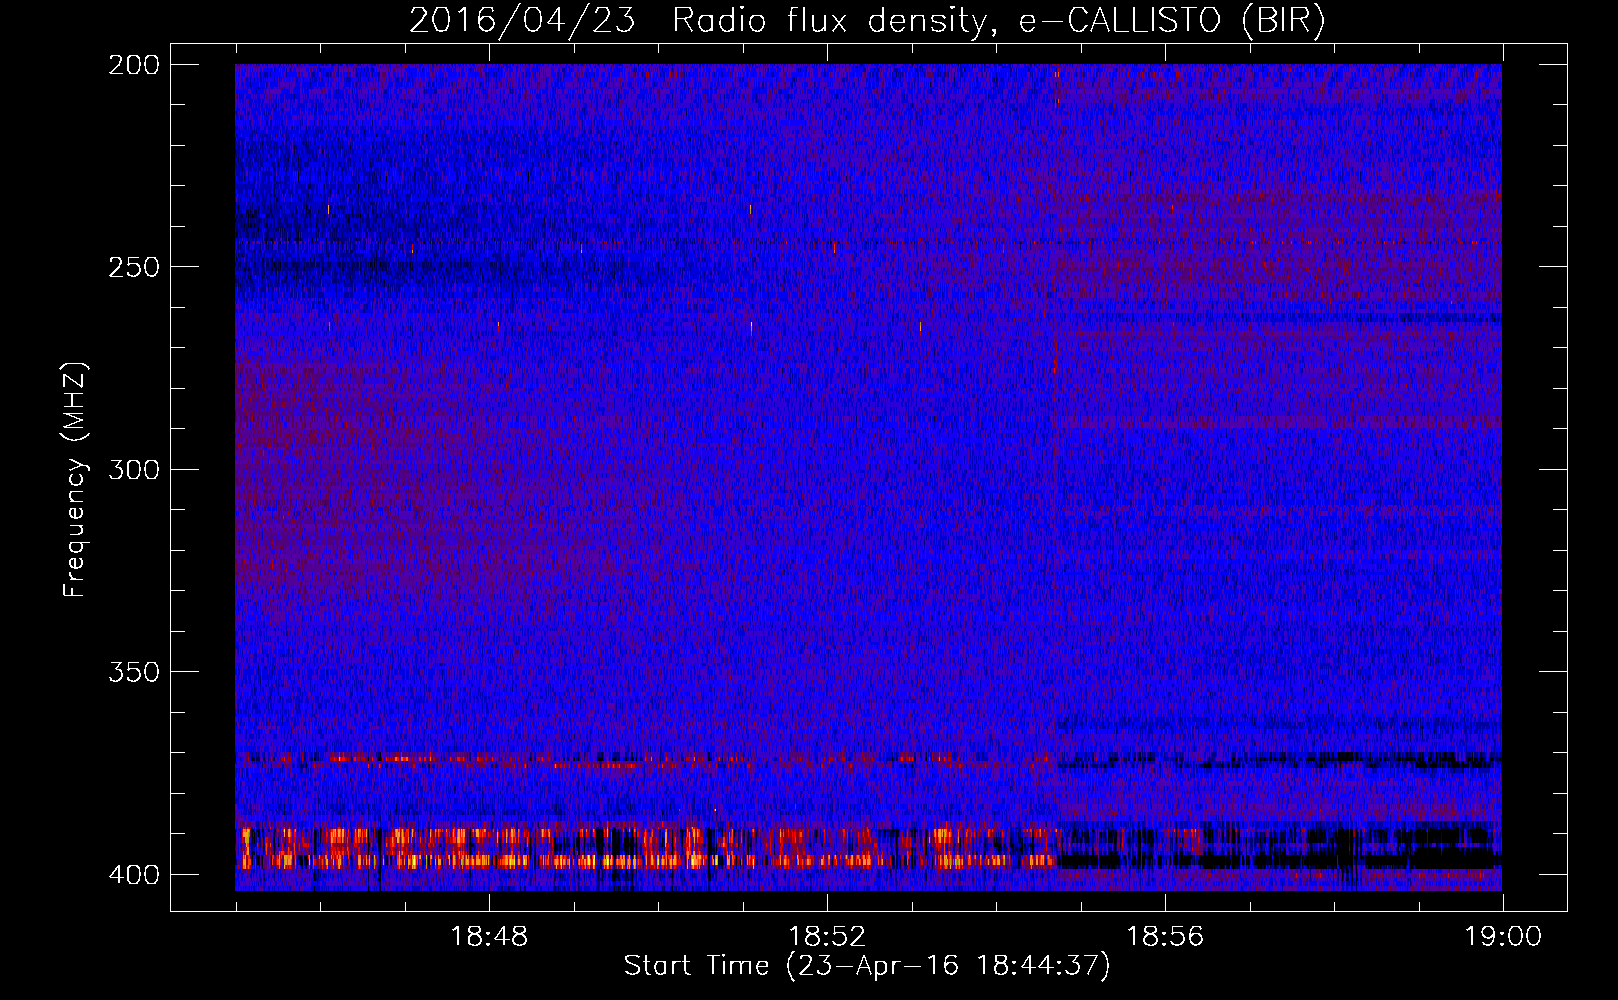Click the 18:56 time tick label
The image size is (1618, 1000).
(1165, 937)
